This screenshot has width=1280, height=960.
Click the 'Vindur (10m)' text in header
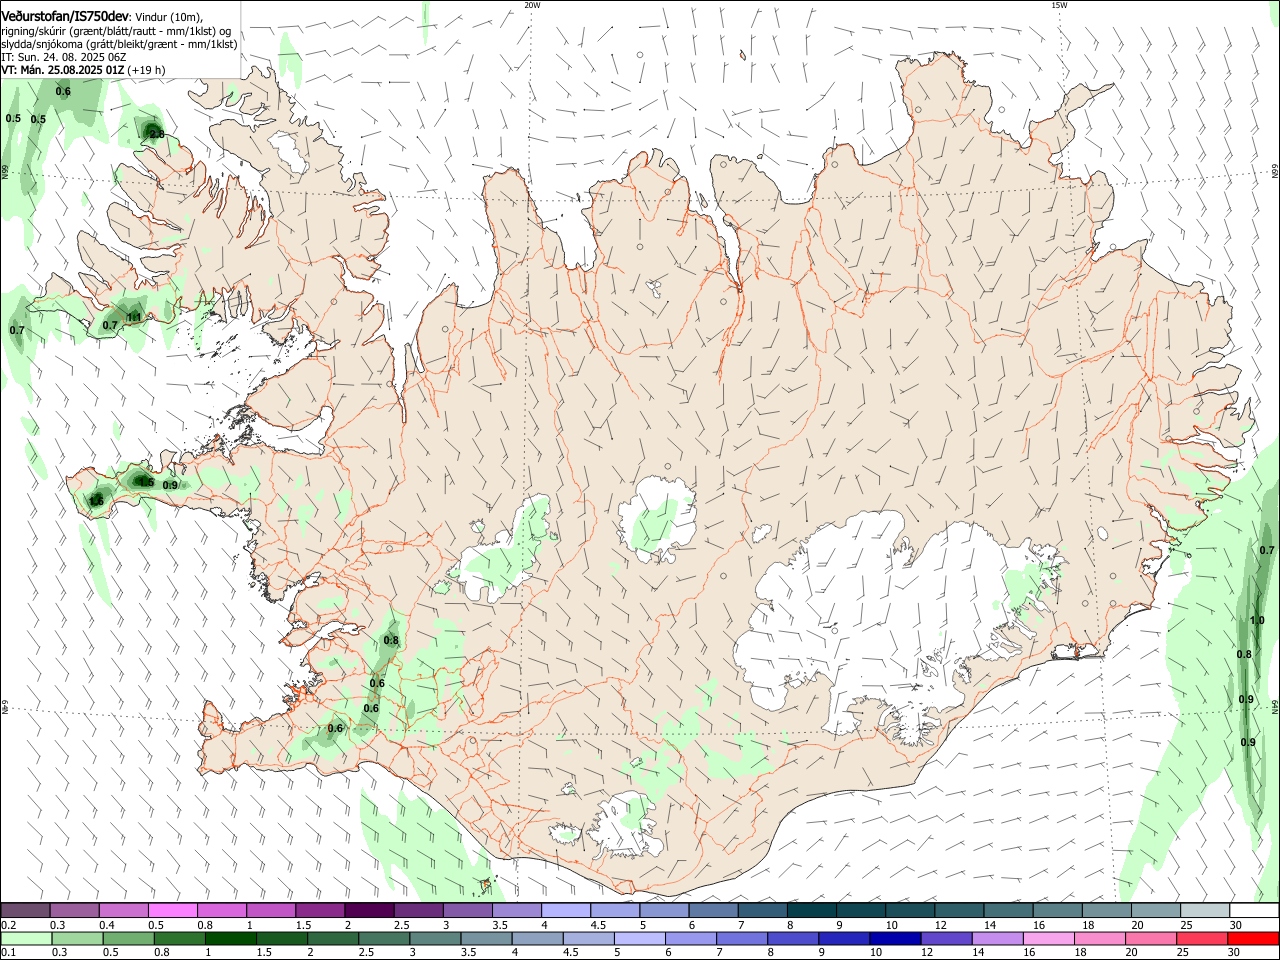click(x=169, y=18)
